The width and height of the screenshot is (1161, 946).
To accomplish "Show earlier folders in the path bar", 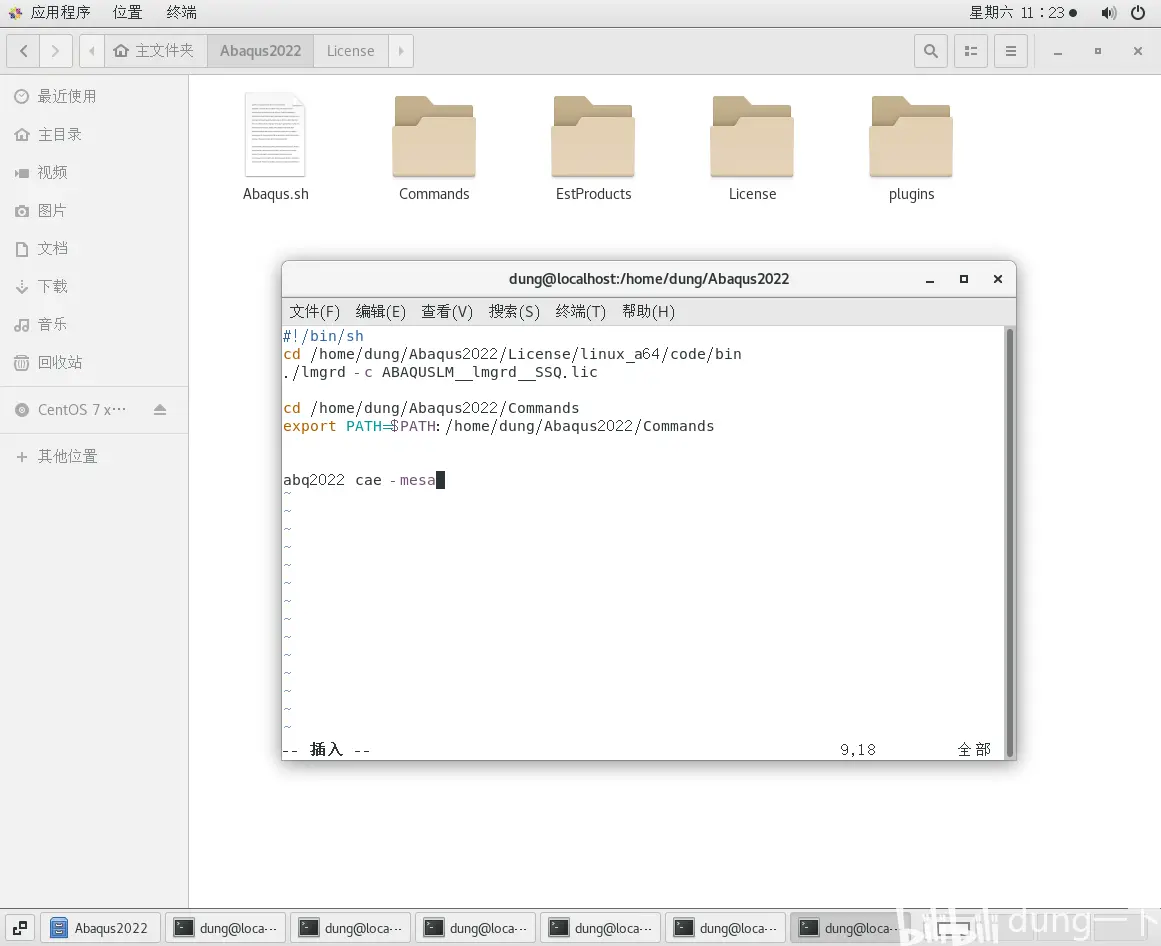I will [92, 51].
